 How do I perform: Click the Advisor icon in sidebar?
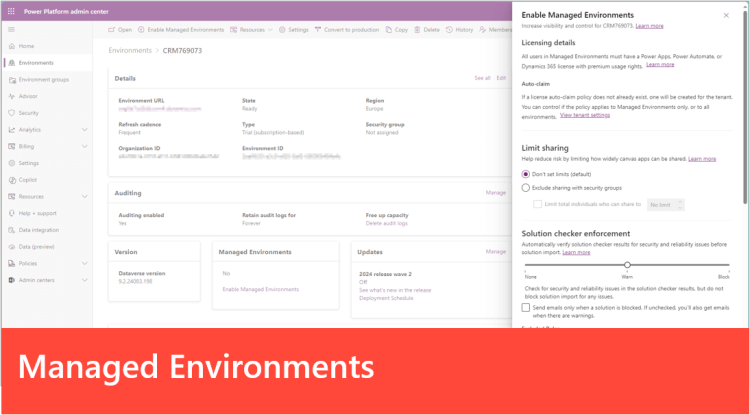(12, 97)
